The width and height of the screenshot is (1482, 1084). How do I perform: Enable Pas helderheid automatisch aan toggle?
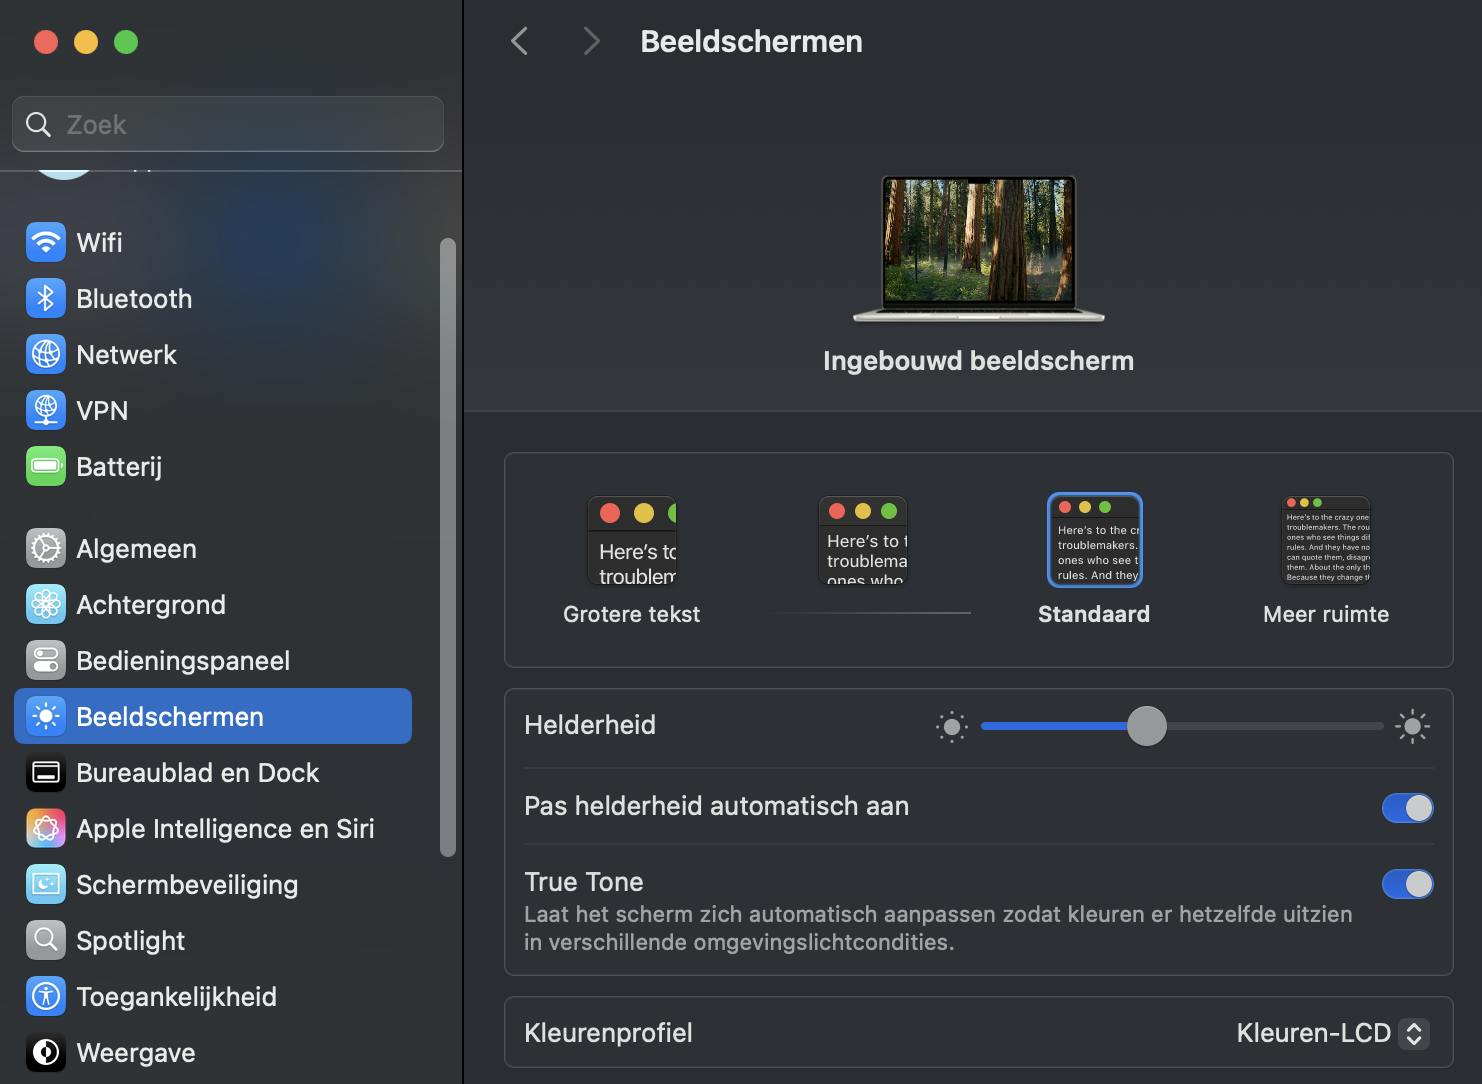(1407, 808)
